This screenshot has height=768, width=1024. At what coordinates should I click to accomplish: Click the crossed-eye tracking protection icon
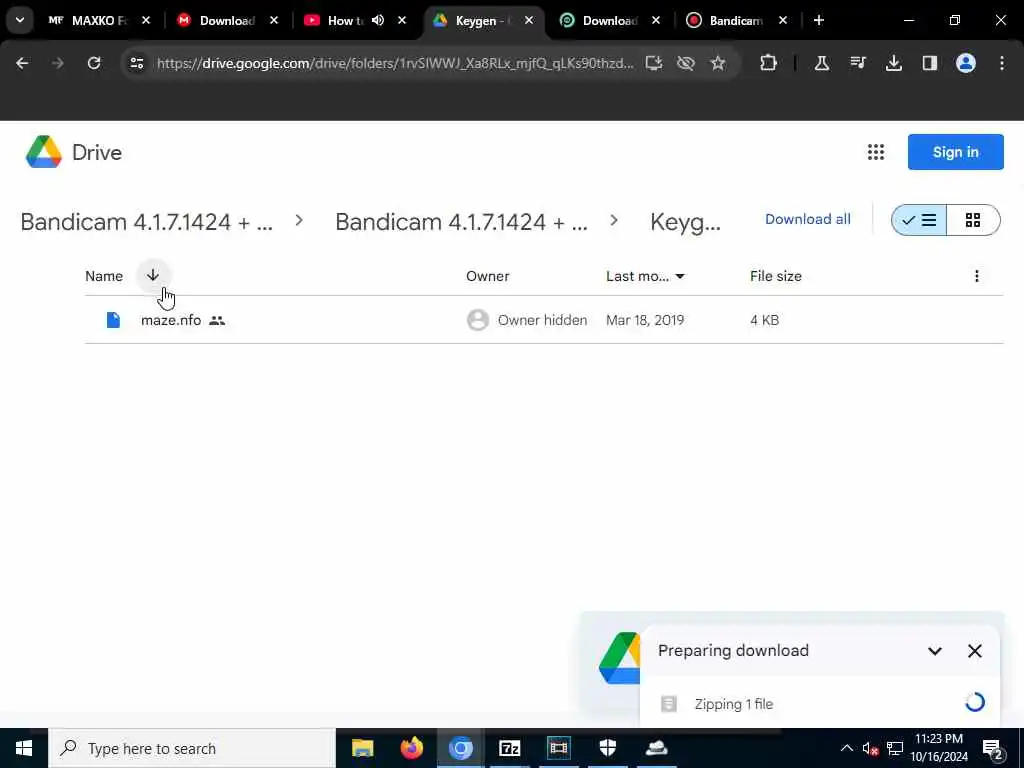click(x=686, y=63)
